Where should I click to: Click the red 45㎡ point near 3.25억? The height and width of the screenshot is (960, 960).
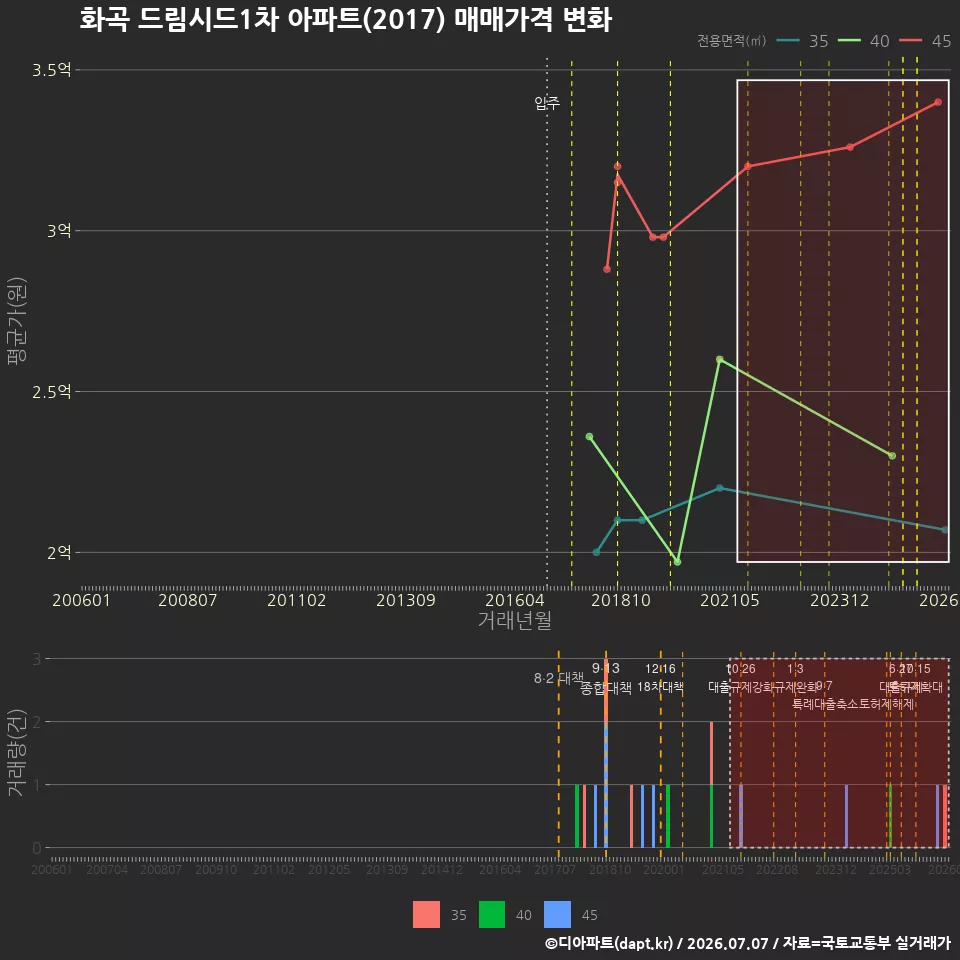tap(850, 147)
